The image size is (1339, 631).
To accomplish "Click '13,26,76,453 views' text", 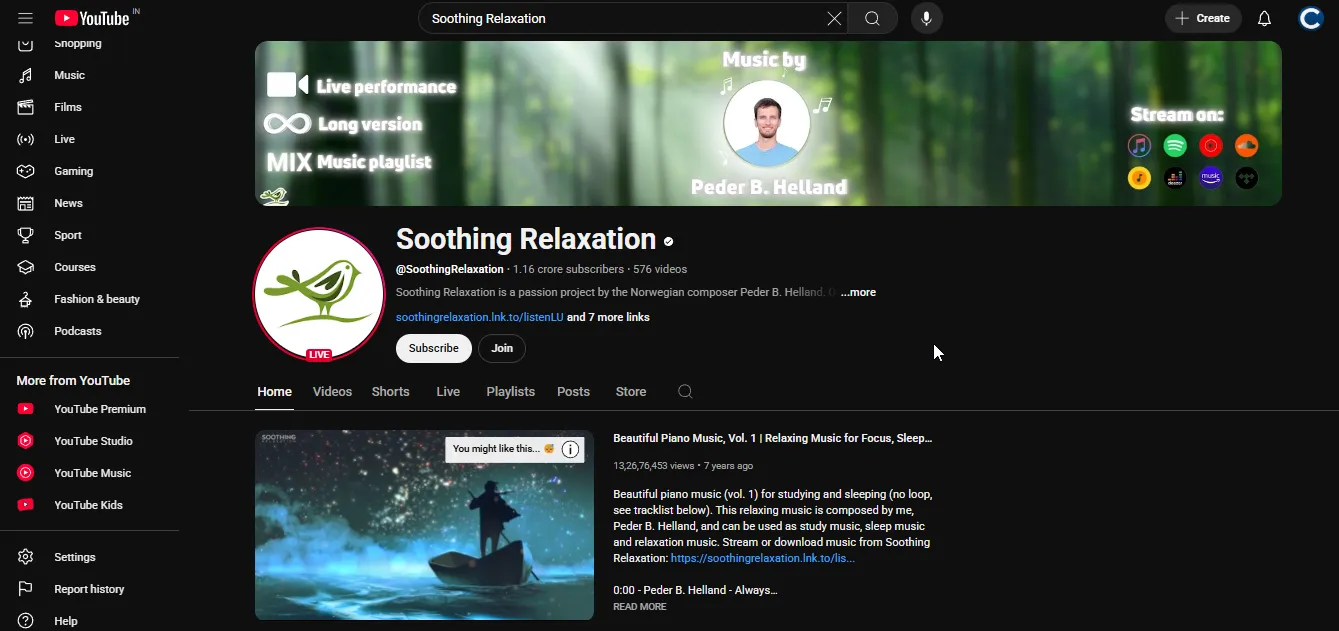I will pyautogui.click(x=654, y=466).
